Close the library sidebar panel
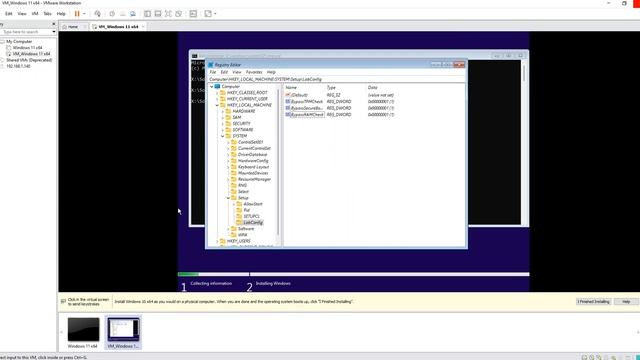The width and height of the screenshot is (640, 360). coord(53,24)
